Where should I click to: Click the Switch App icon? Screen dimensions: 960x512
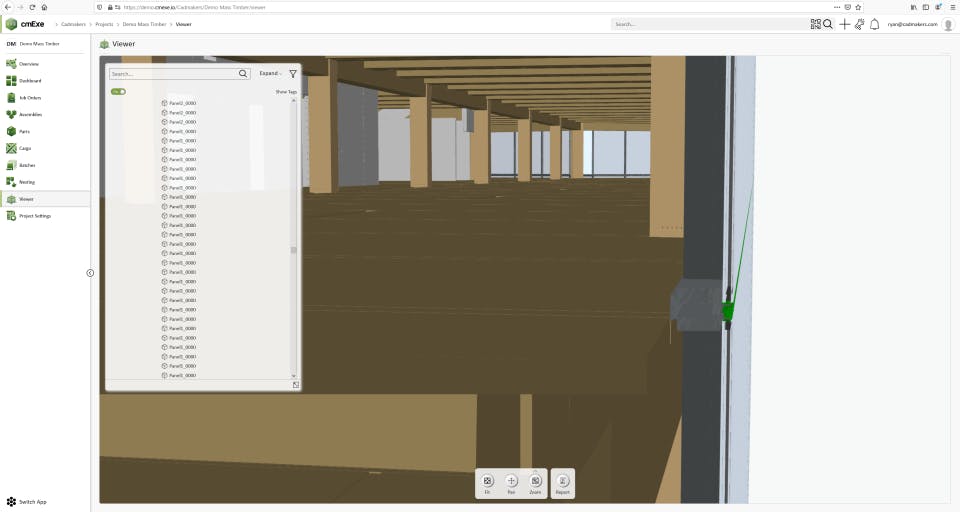[x=11, y=502]
